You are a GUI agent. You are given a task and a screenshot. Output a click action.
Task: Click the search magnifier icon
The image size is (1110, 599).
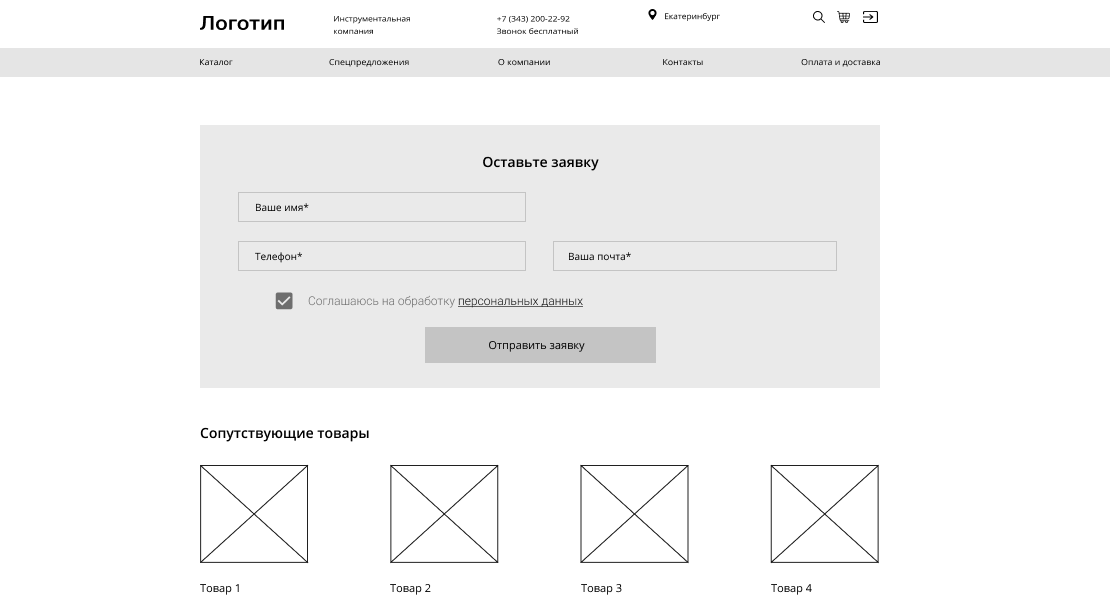click(x=818, y=17)
